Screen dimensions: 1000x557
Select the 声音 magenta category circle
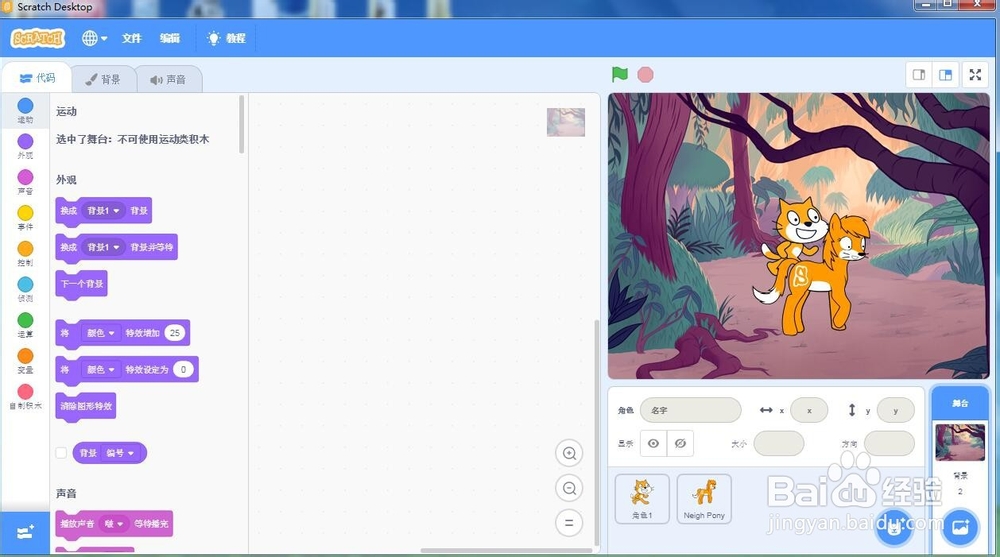pyautogui.click(x=26, y=177)
